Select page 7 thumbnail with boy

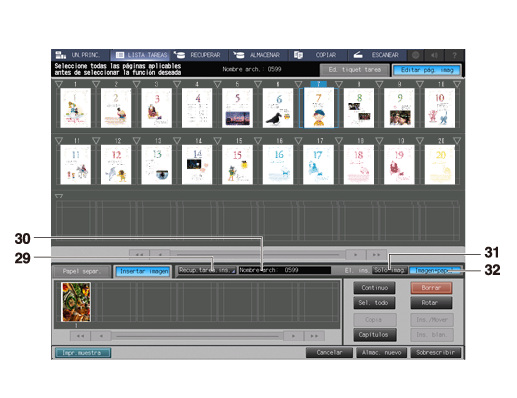318,108
